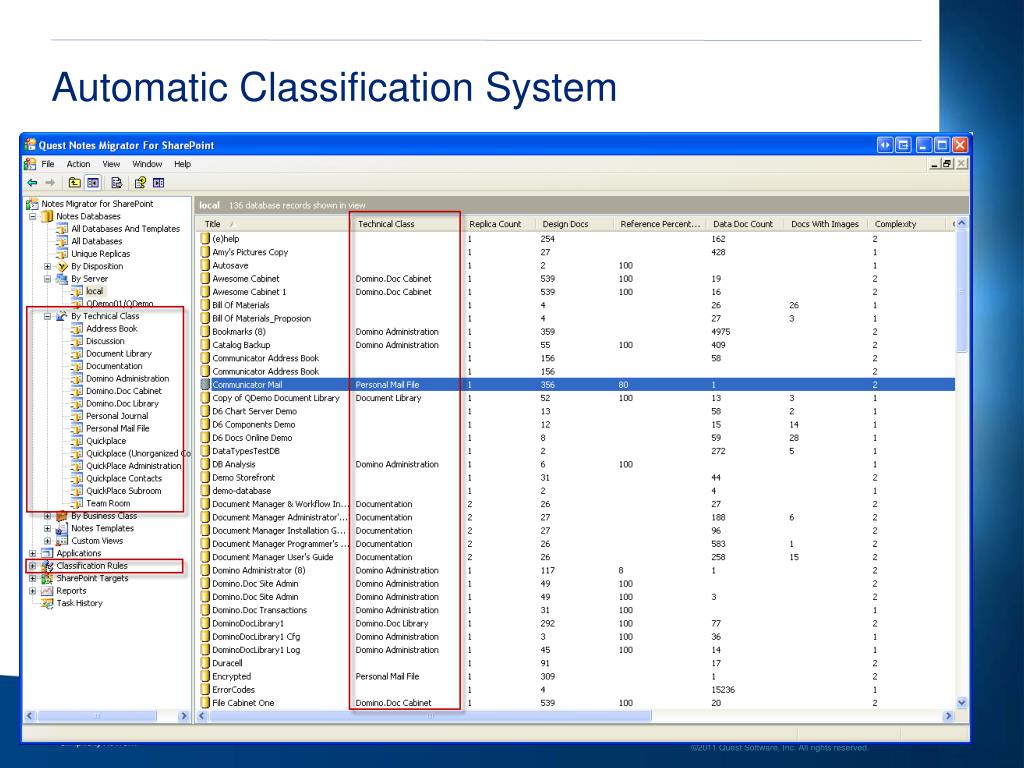Click the database list's horizontal scroll-right arrow
This screenshot has width=1024, height=768.
(x=948, y=716)
